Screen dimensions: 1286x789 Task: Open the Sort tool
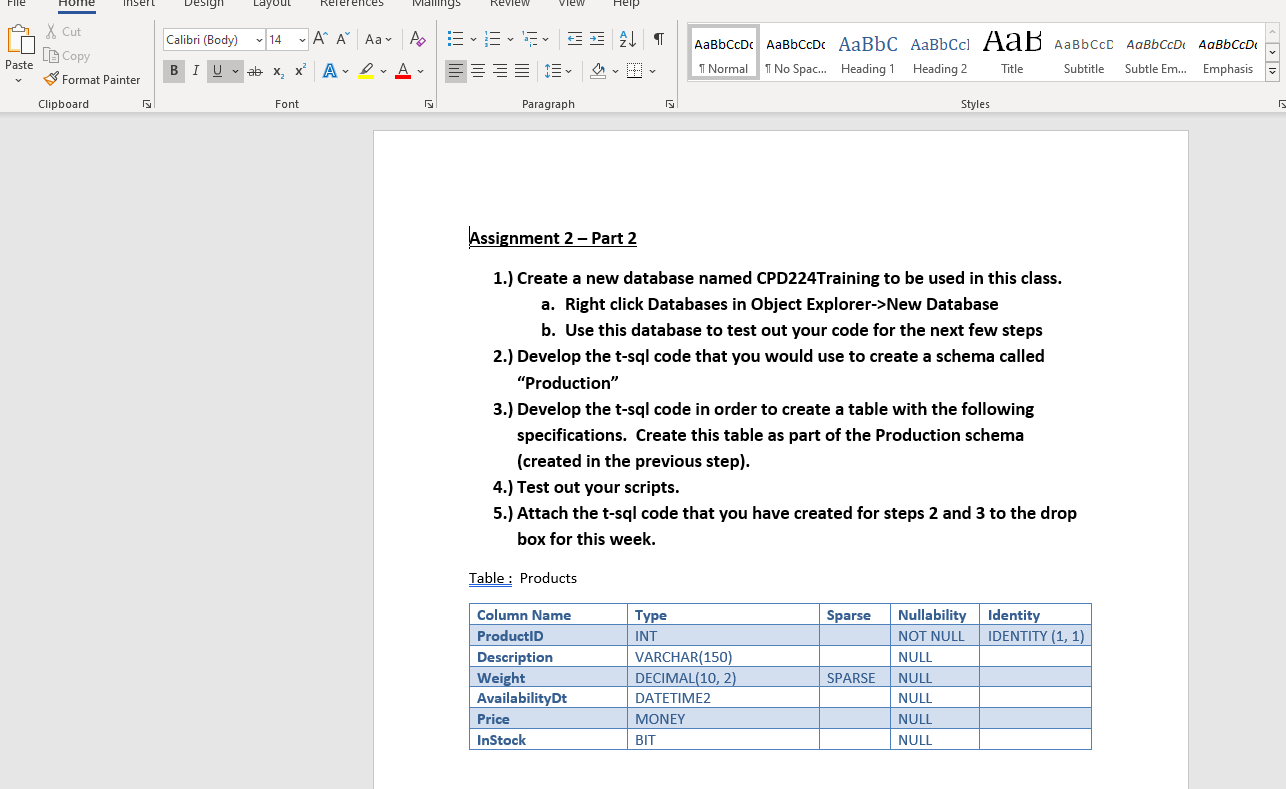[x=627, y=39]
